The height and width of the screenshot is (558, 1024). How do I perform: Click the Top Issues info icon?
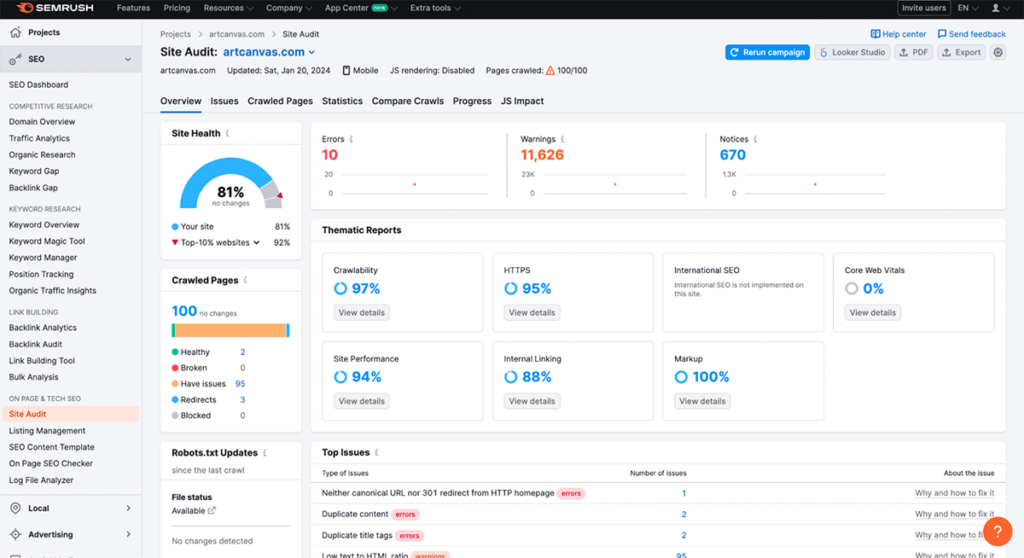pyautogui.click(x=377, y=452)
